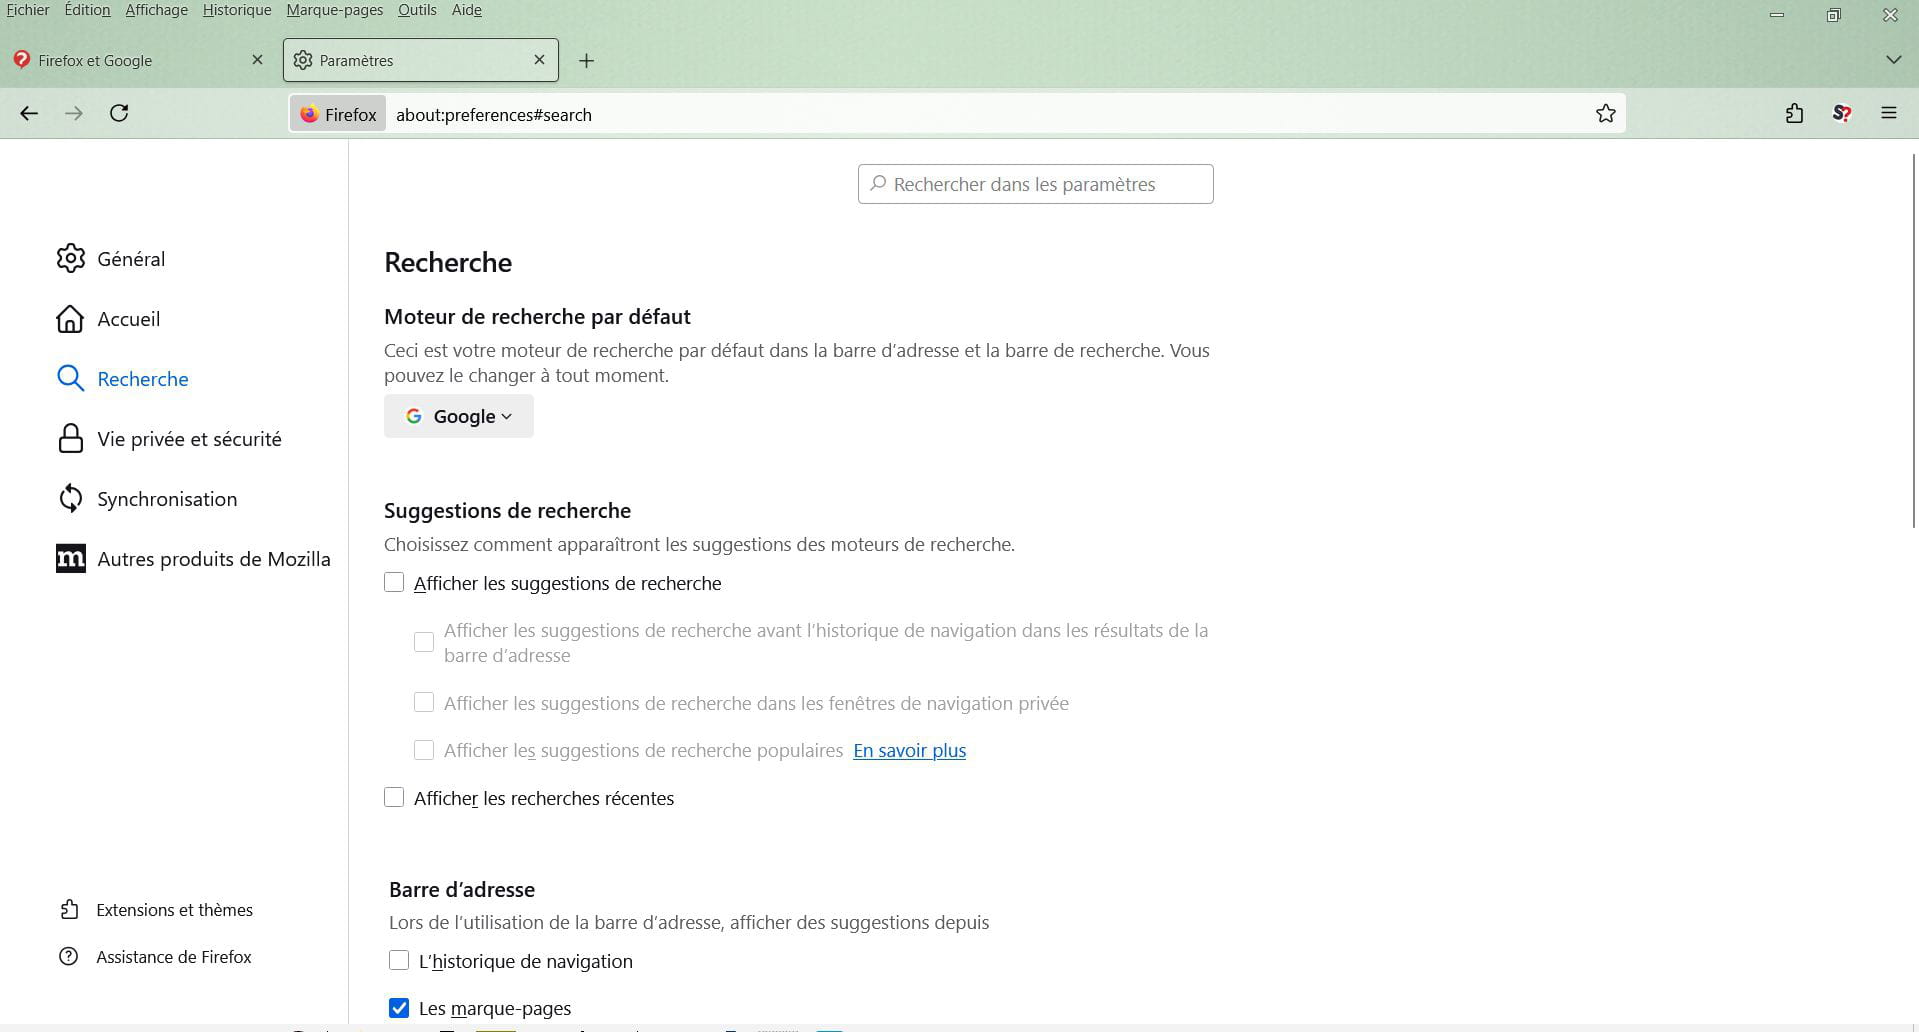Viewport: 1919px width, 1032px height.
Task: Click the Synchronisation arrows icon
Action: (70, 498)
